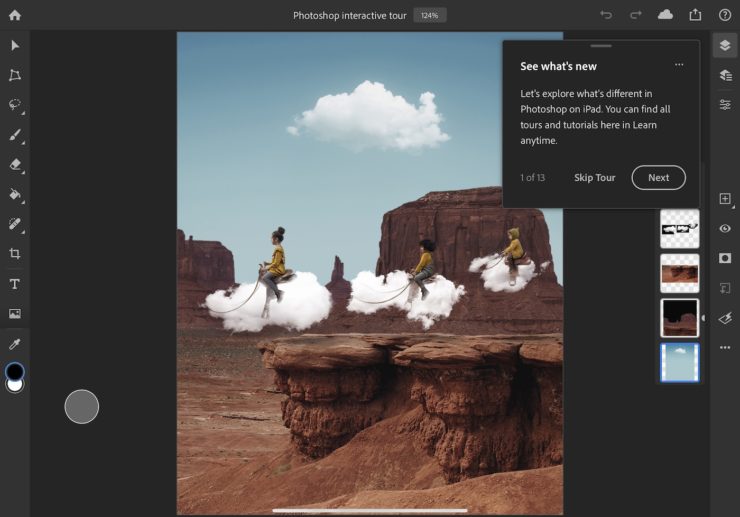Select the Eyedropper tool
This screenshot has height=517, width=740.
click(15, 344)
